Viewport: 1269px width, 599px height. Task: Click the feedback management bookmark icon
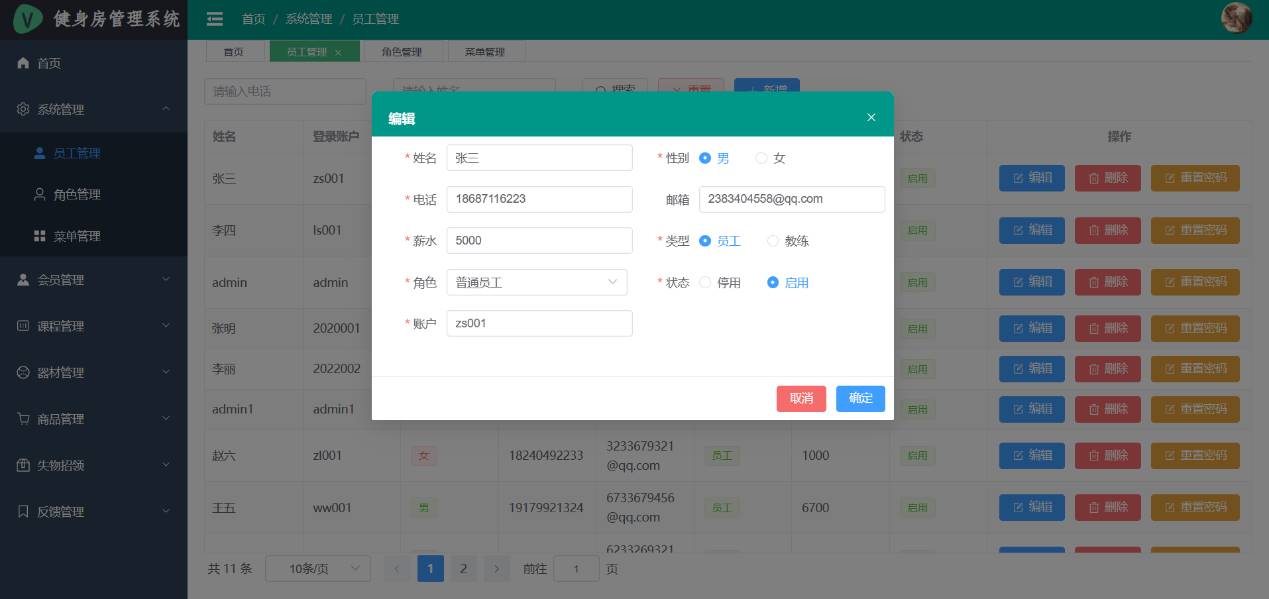tap(23, 512)
